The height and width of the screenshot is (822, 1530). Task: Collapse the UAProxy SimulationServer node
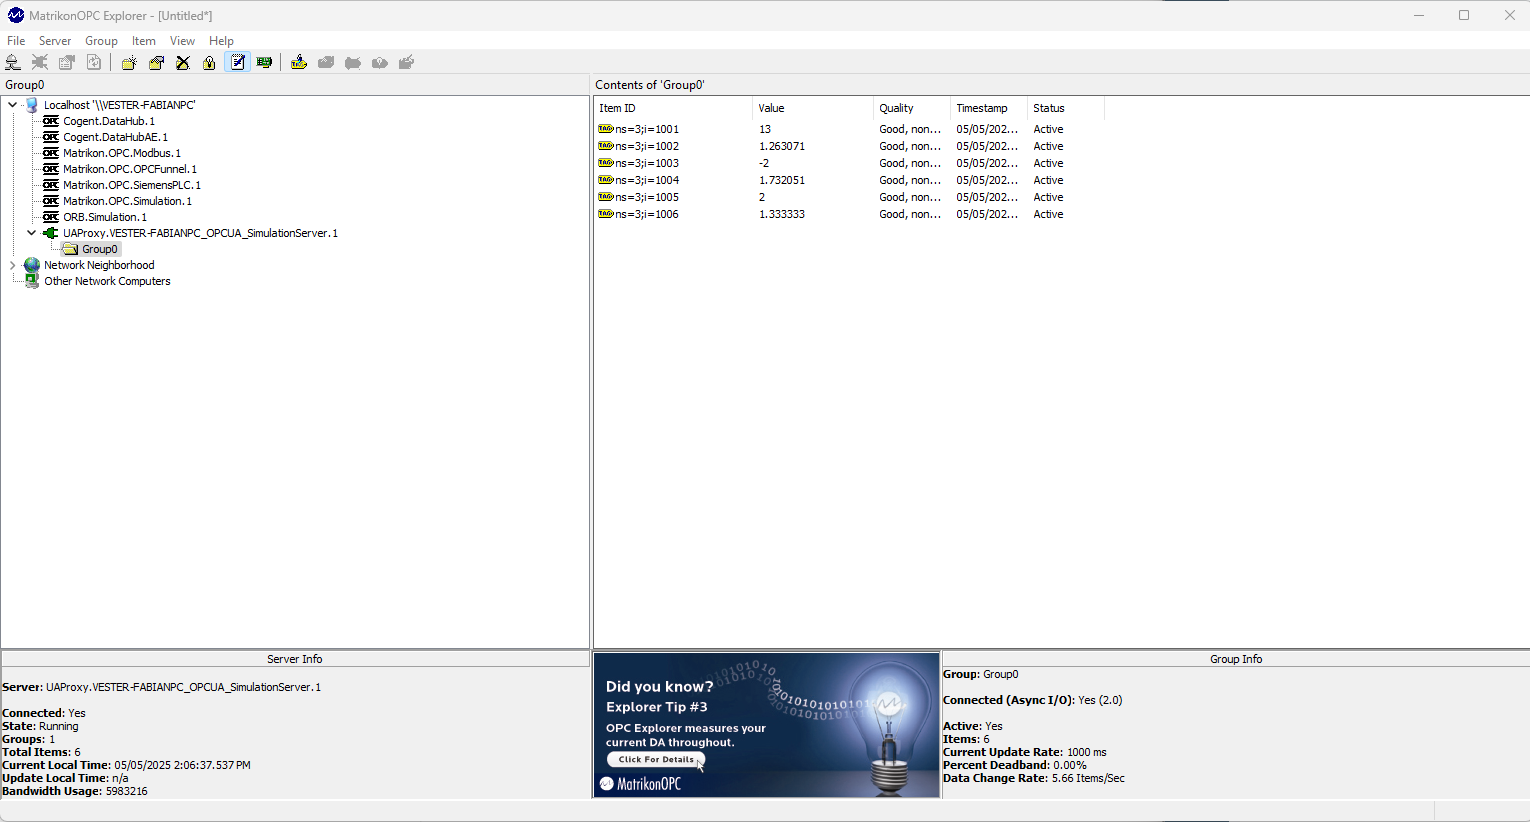tap(31, 233)
